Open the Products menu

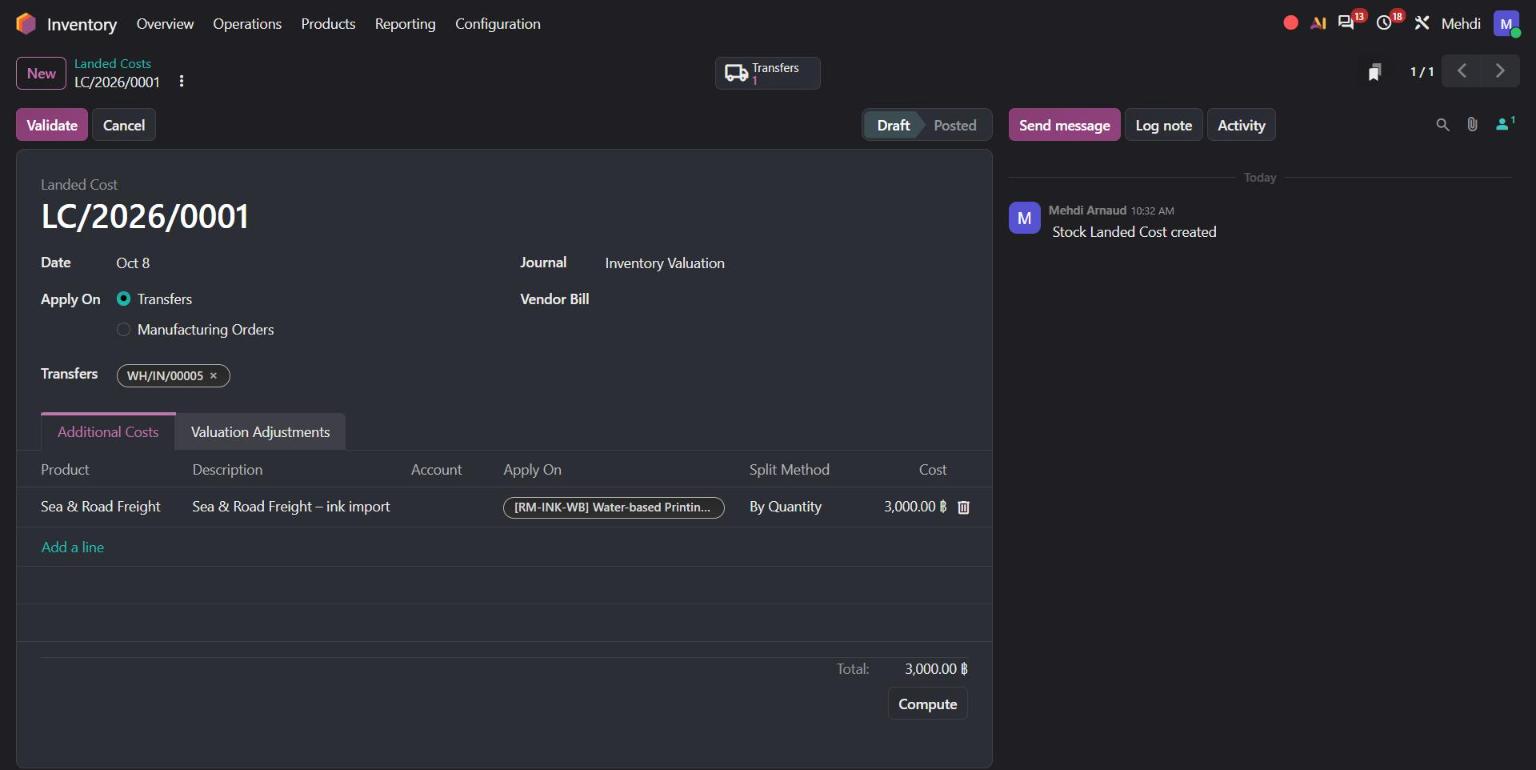328,24
